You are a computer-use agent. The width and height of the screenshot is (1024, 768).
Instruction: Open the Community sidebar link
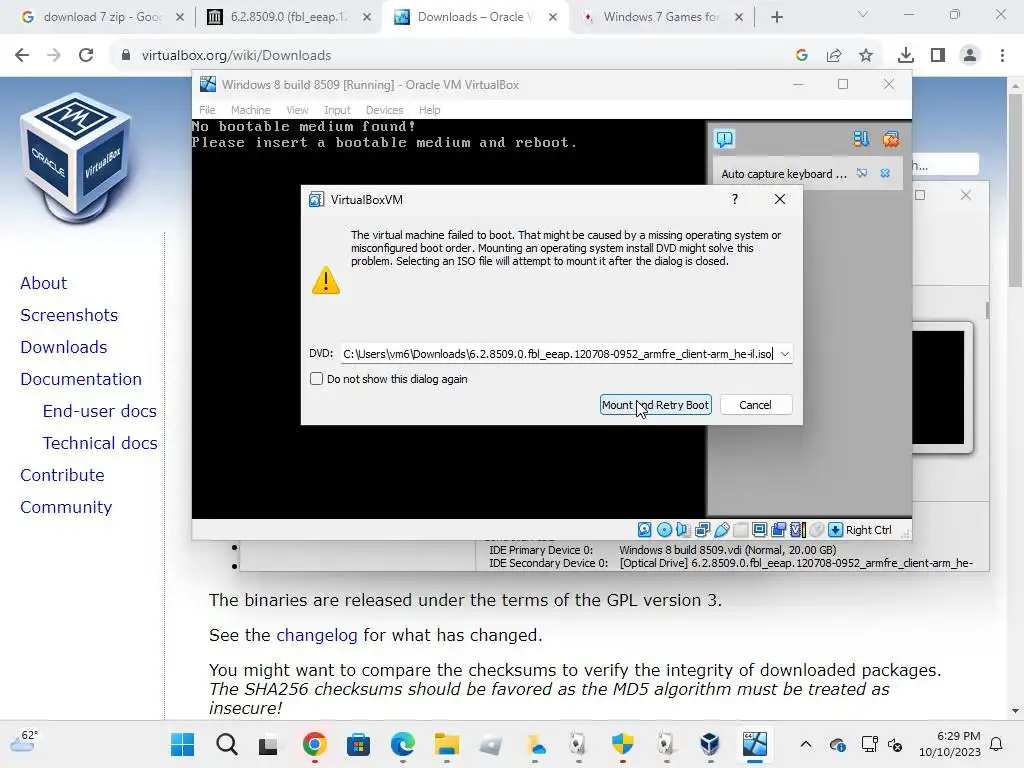[x=66, y=507]
